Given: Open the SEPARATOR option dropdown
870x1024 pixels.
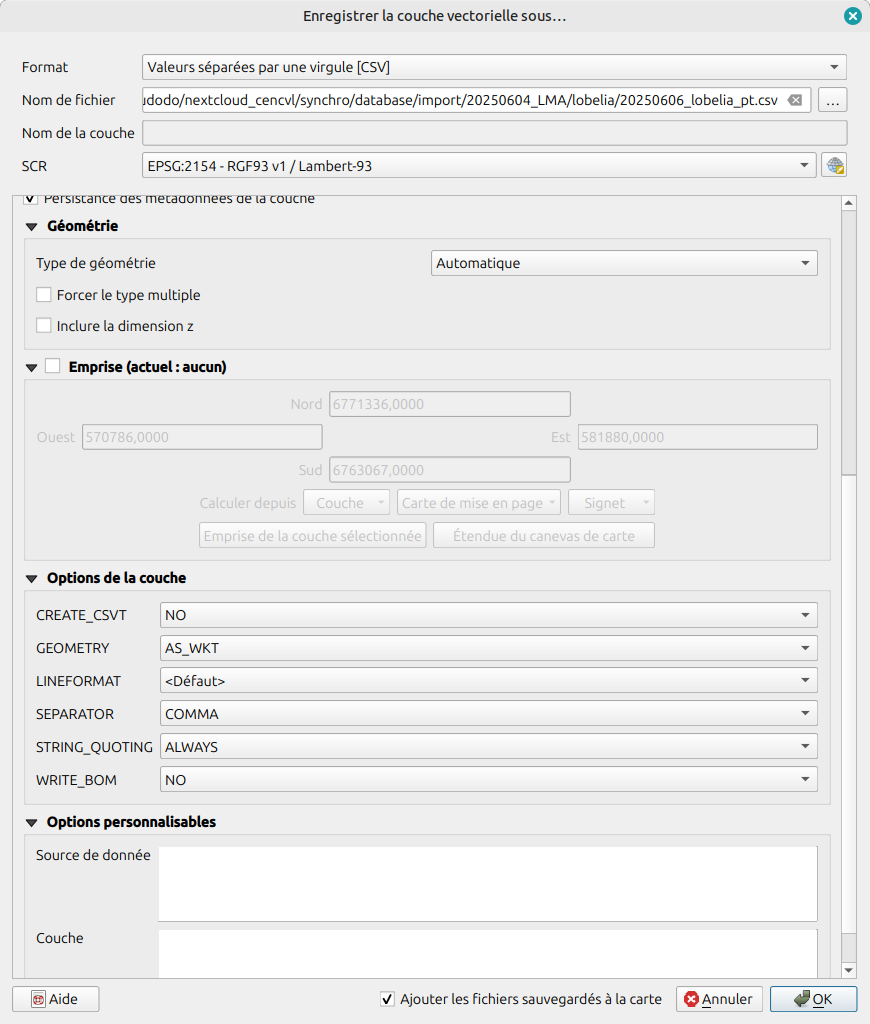Looking at the screenshot, I should point(488,714).
